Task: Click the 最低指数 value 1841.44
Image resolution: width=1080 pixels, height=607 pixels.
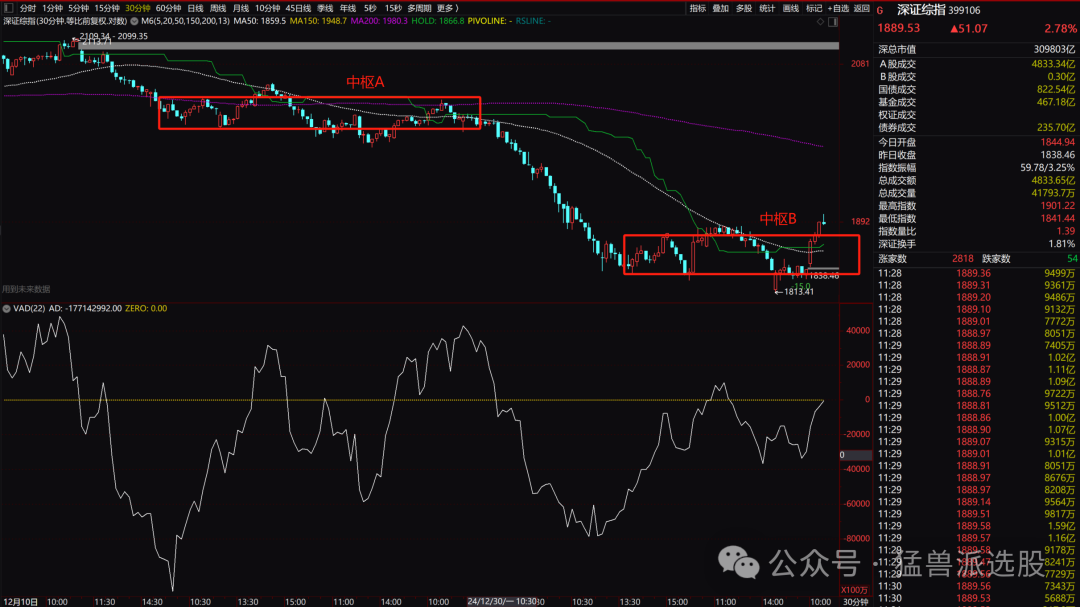Action: click(x=1057, y=218)
